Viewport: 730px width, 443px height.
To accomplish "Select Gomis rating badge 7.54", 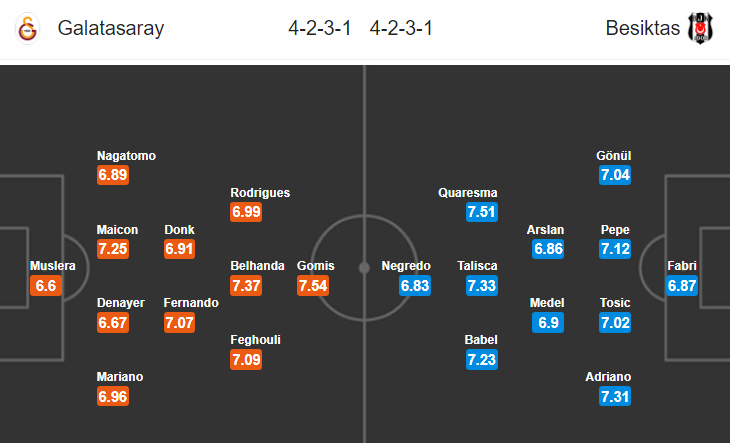I will [x=313, y=285].
